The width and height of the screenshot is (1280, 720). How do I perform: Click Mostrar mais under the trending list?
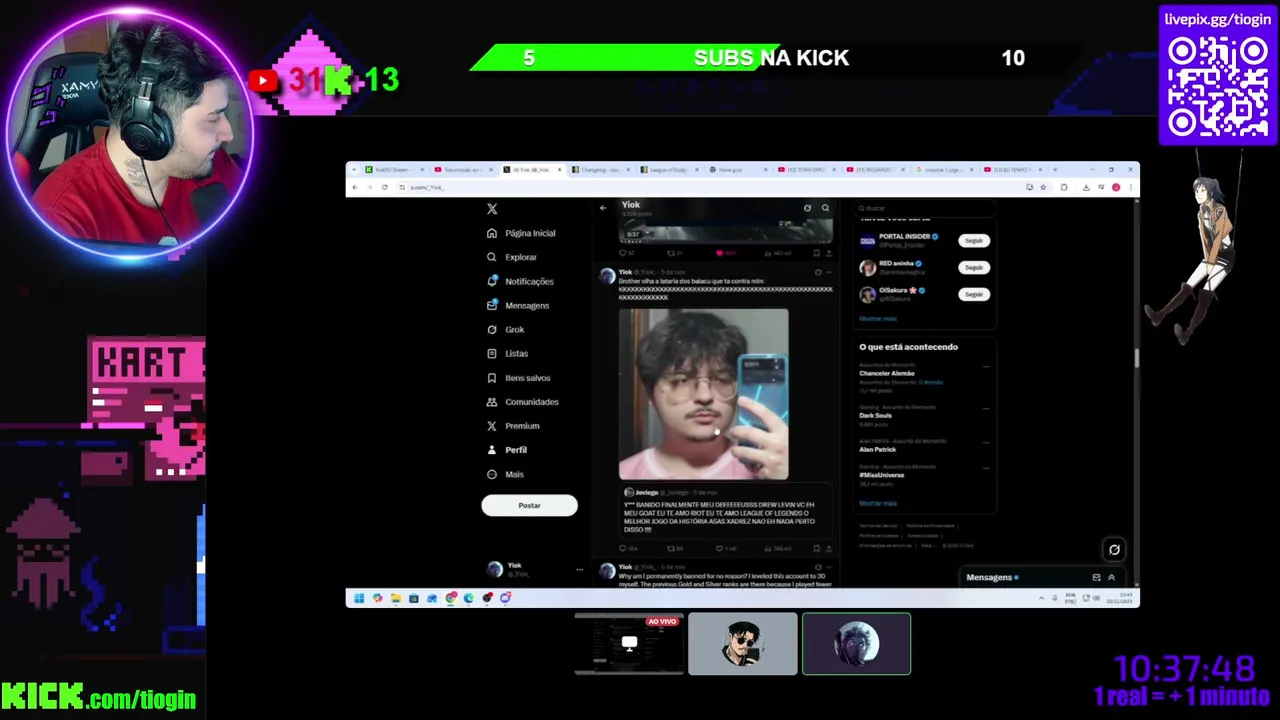[x=878, y=503]
